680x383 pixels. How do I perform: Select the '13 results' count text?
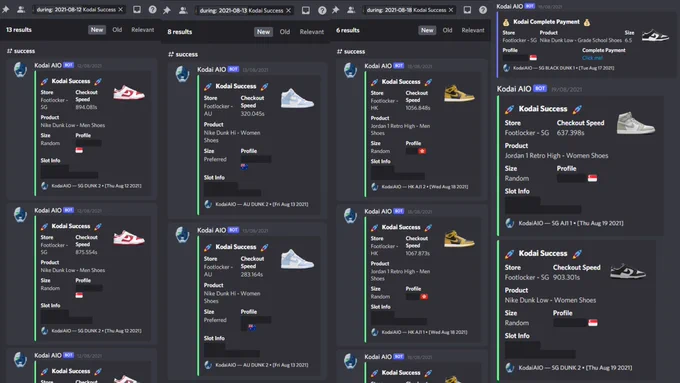(x=19, y=29)
